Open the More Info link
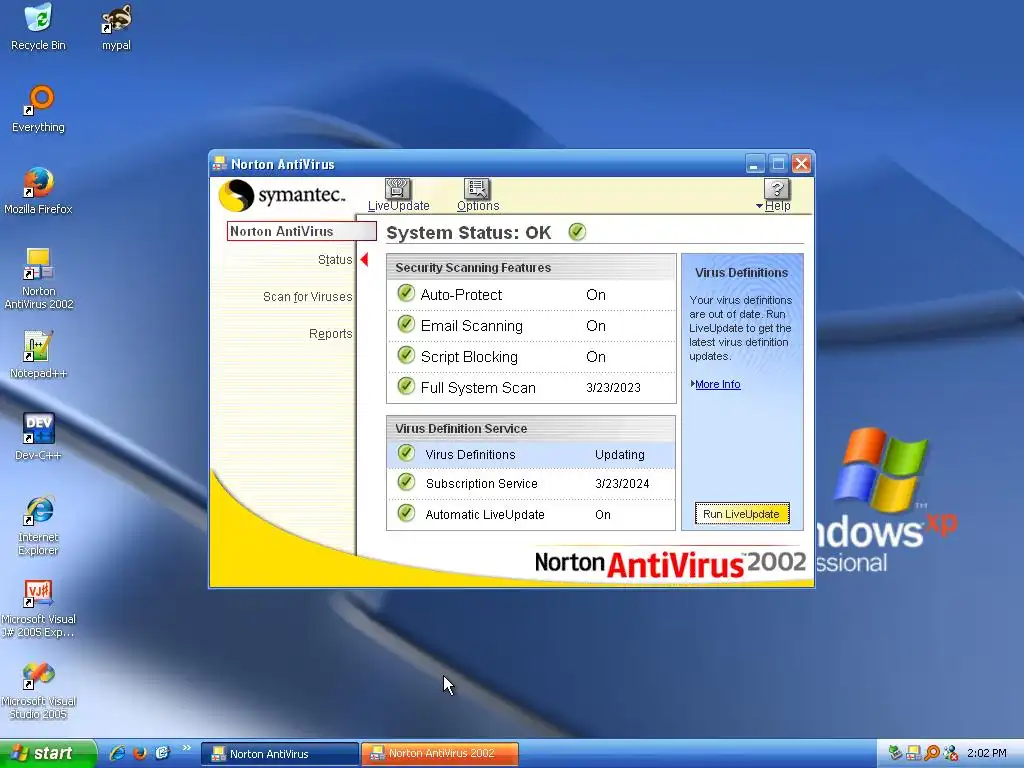The height and width of the screenshot is (768, 1024). tap(718, 384)
